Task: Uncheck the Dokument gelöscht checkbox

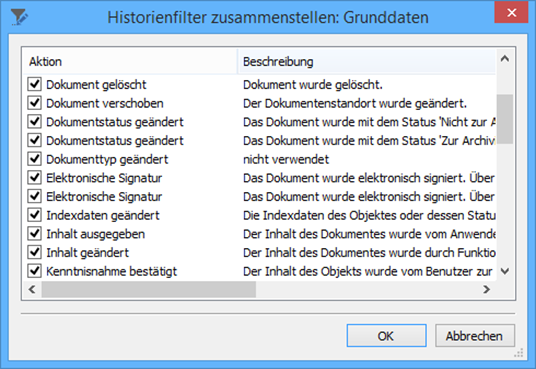Action: [35, 84]
